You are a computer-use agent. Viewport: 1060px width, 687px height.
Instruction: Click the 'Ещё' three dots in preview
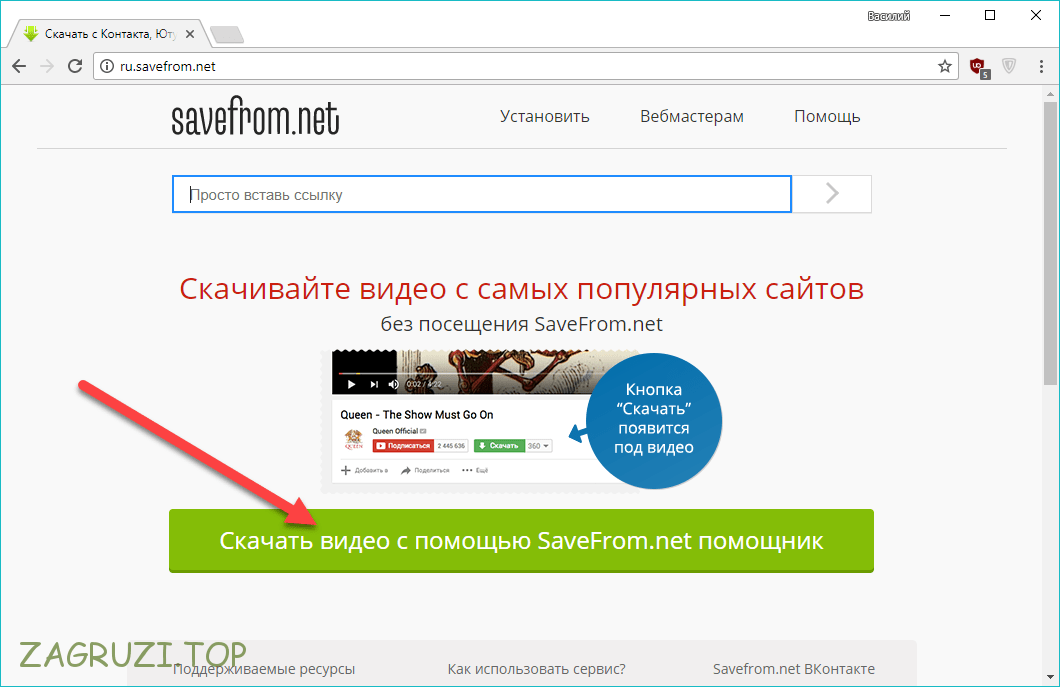(467, 470)
